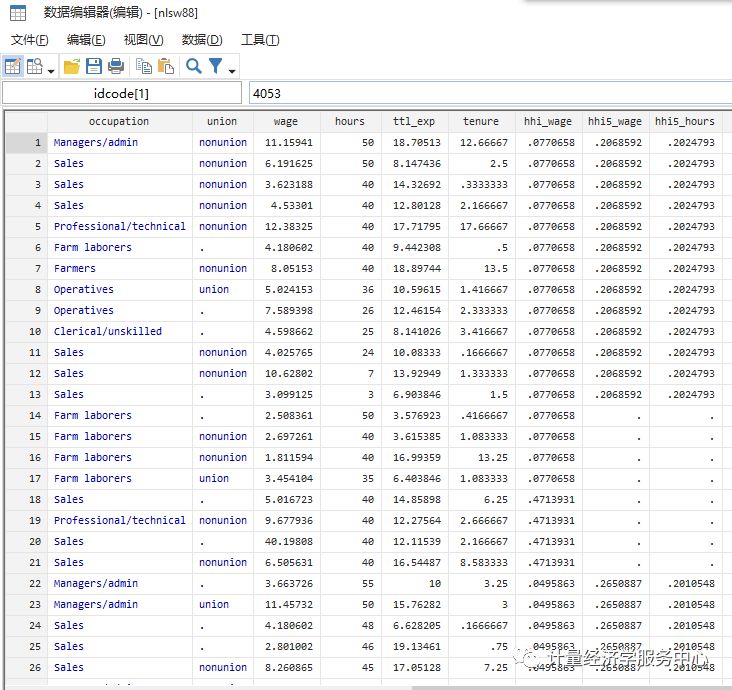
Task: Click the open file folder icon
Action: click(72, 67)
